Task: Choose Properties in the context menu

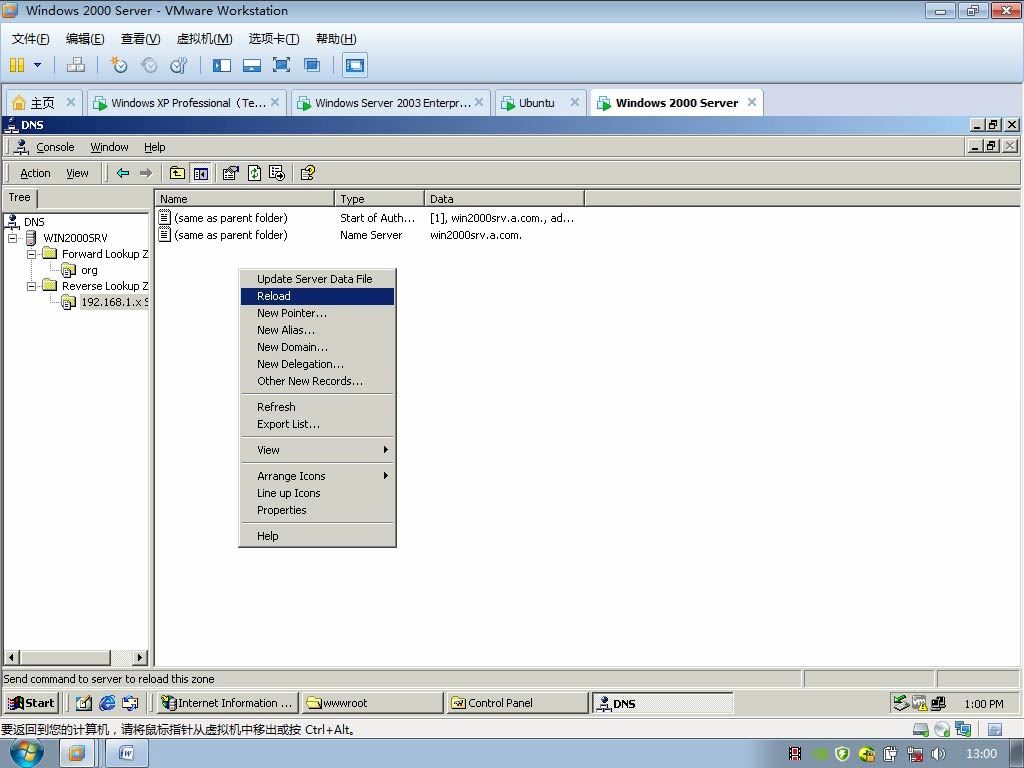Action: 317,510
